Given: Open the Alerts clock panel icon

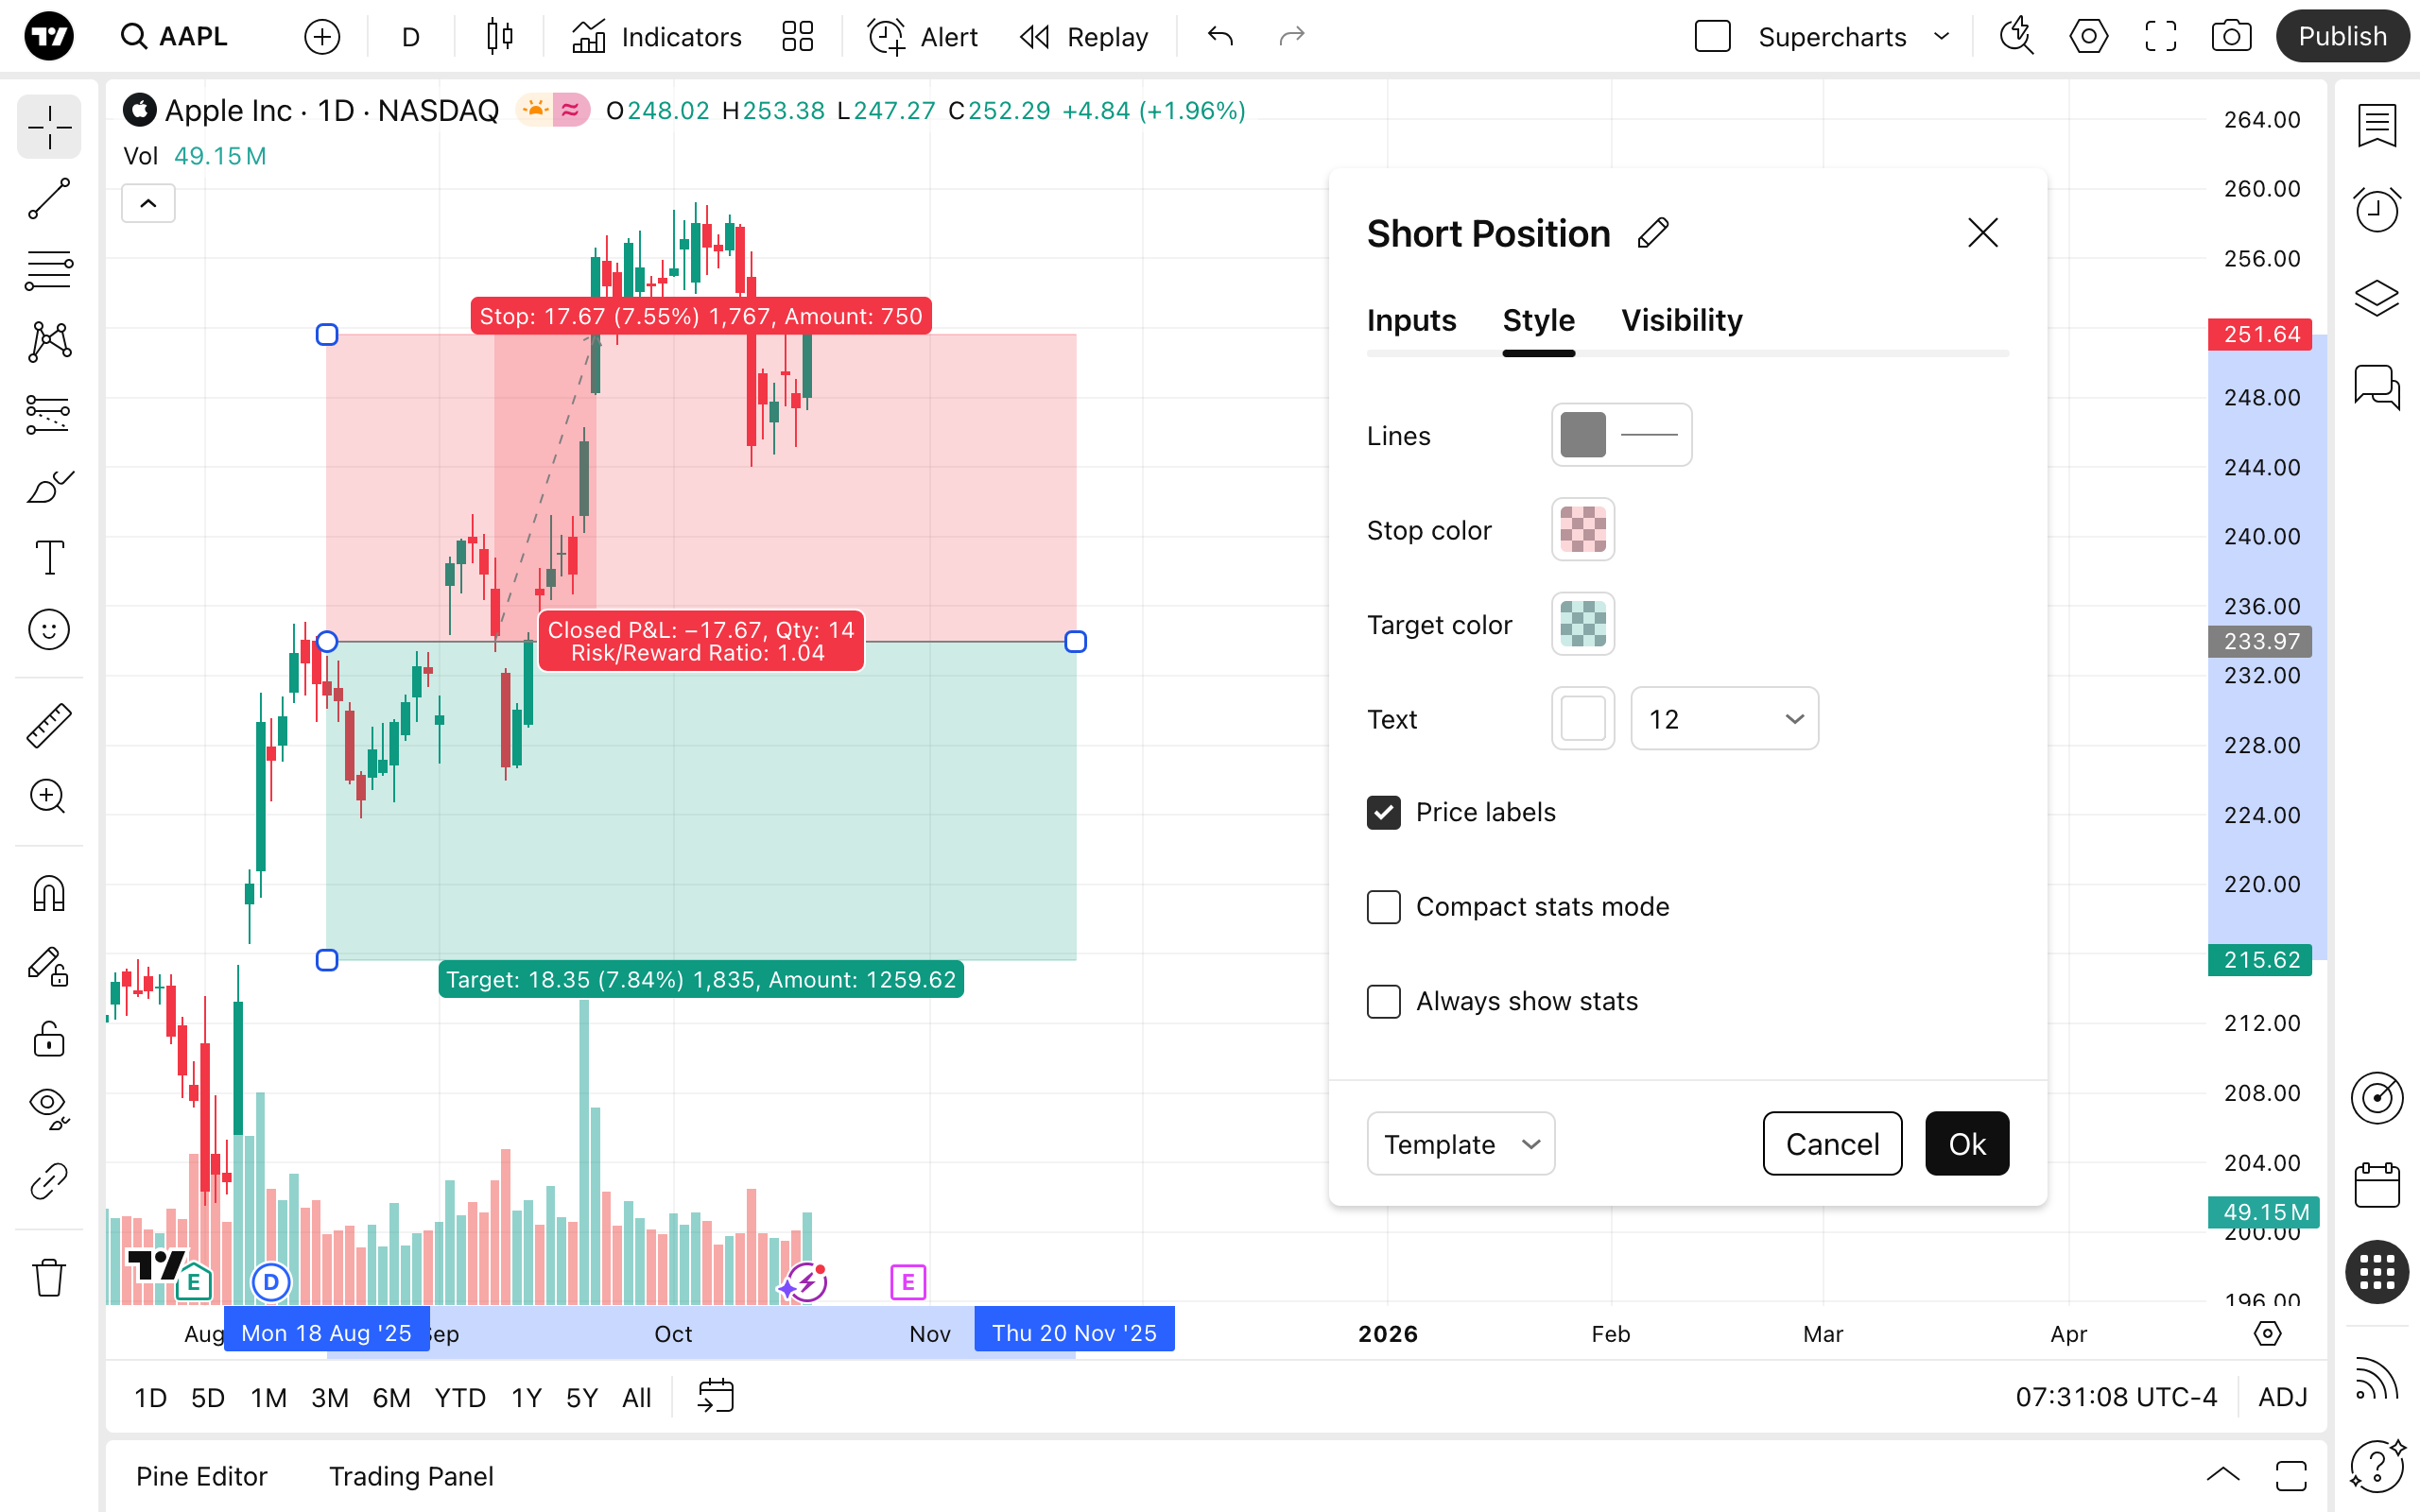Looking at the screenshot, I should (2376, 209).
